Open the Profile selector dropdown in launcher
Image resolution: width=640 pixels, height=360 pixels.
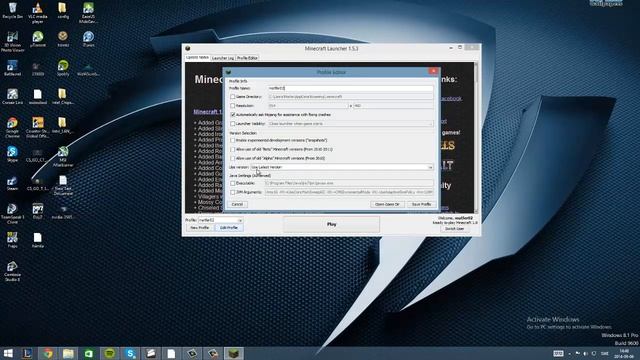[x=220, y=220]
